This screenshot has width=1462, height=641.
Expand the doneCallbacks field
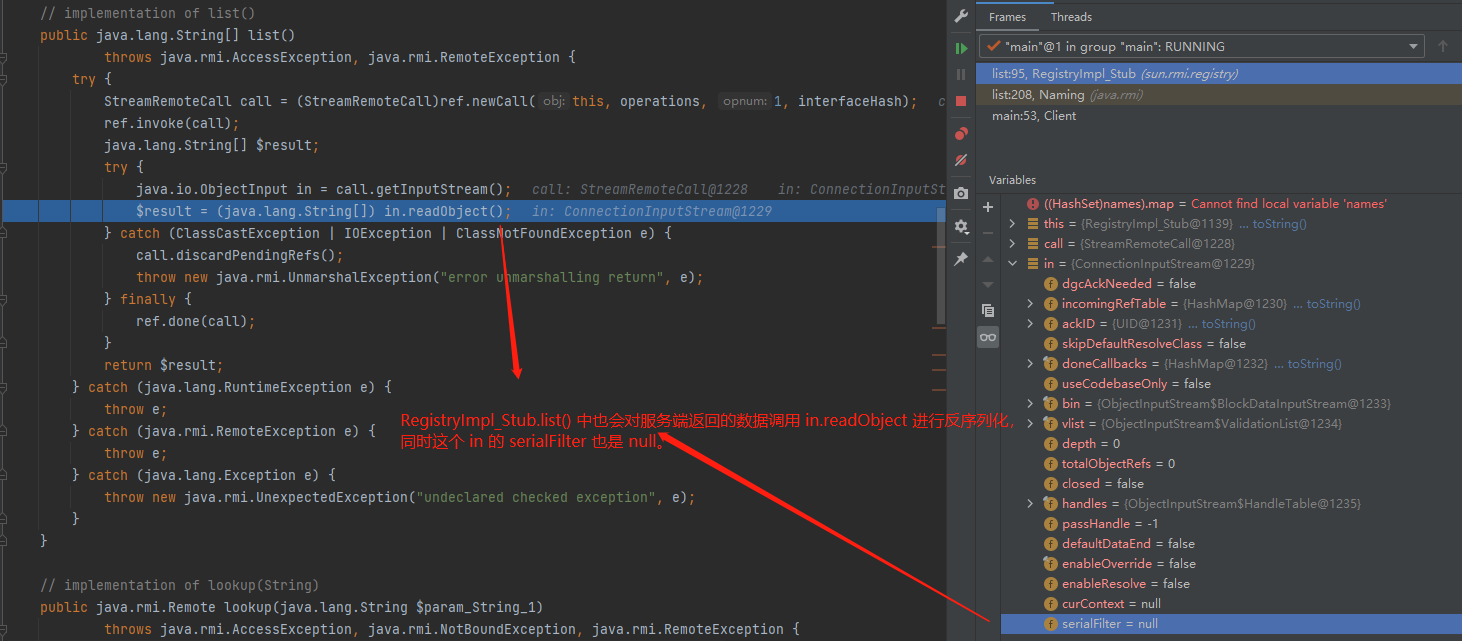pyautogui.click(x=1031, y=364)
